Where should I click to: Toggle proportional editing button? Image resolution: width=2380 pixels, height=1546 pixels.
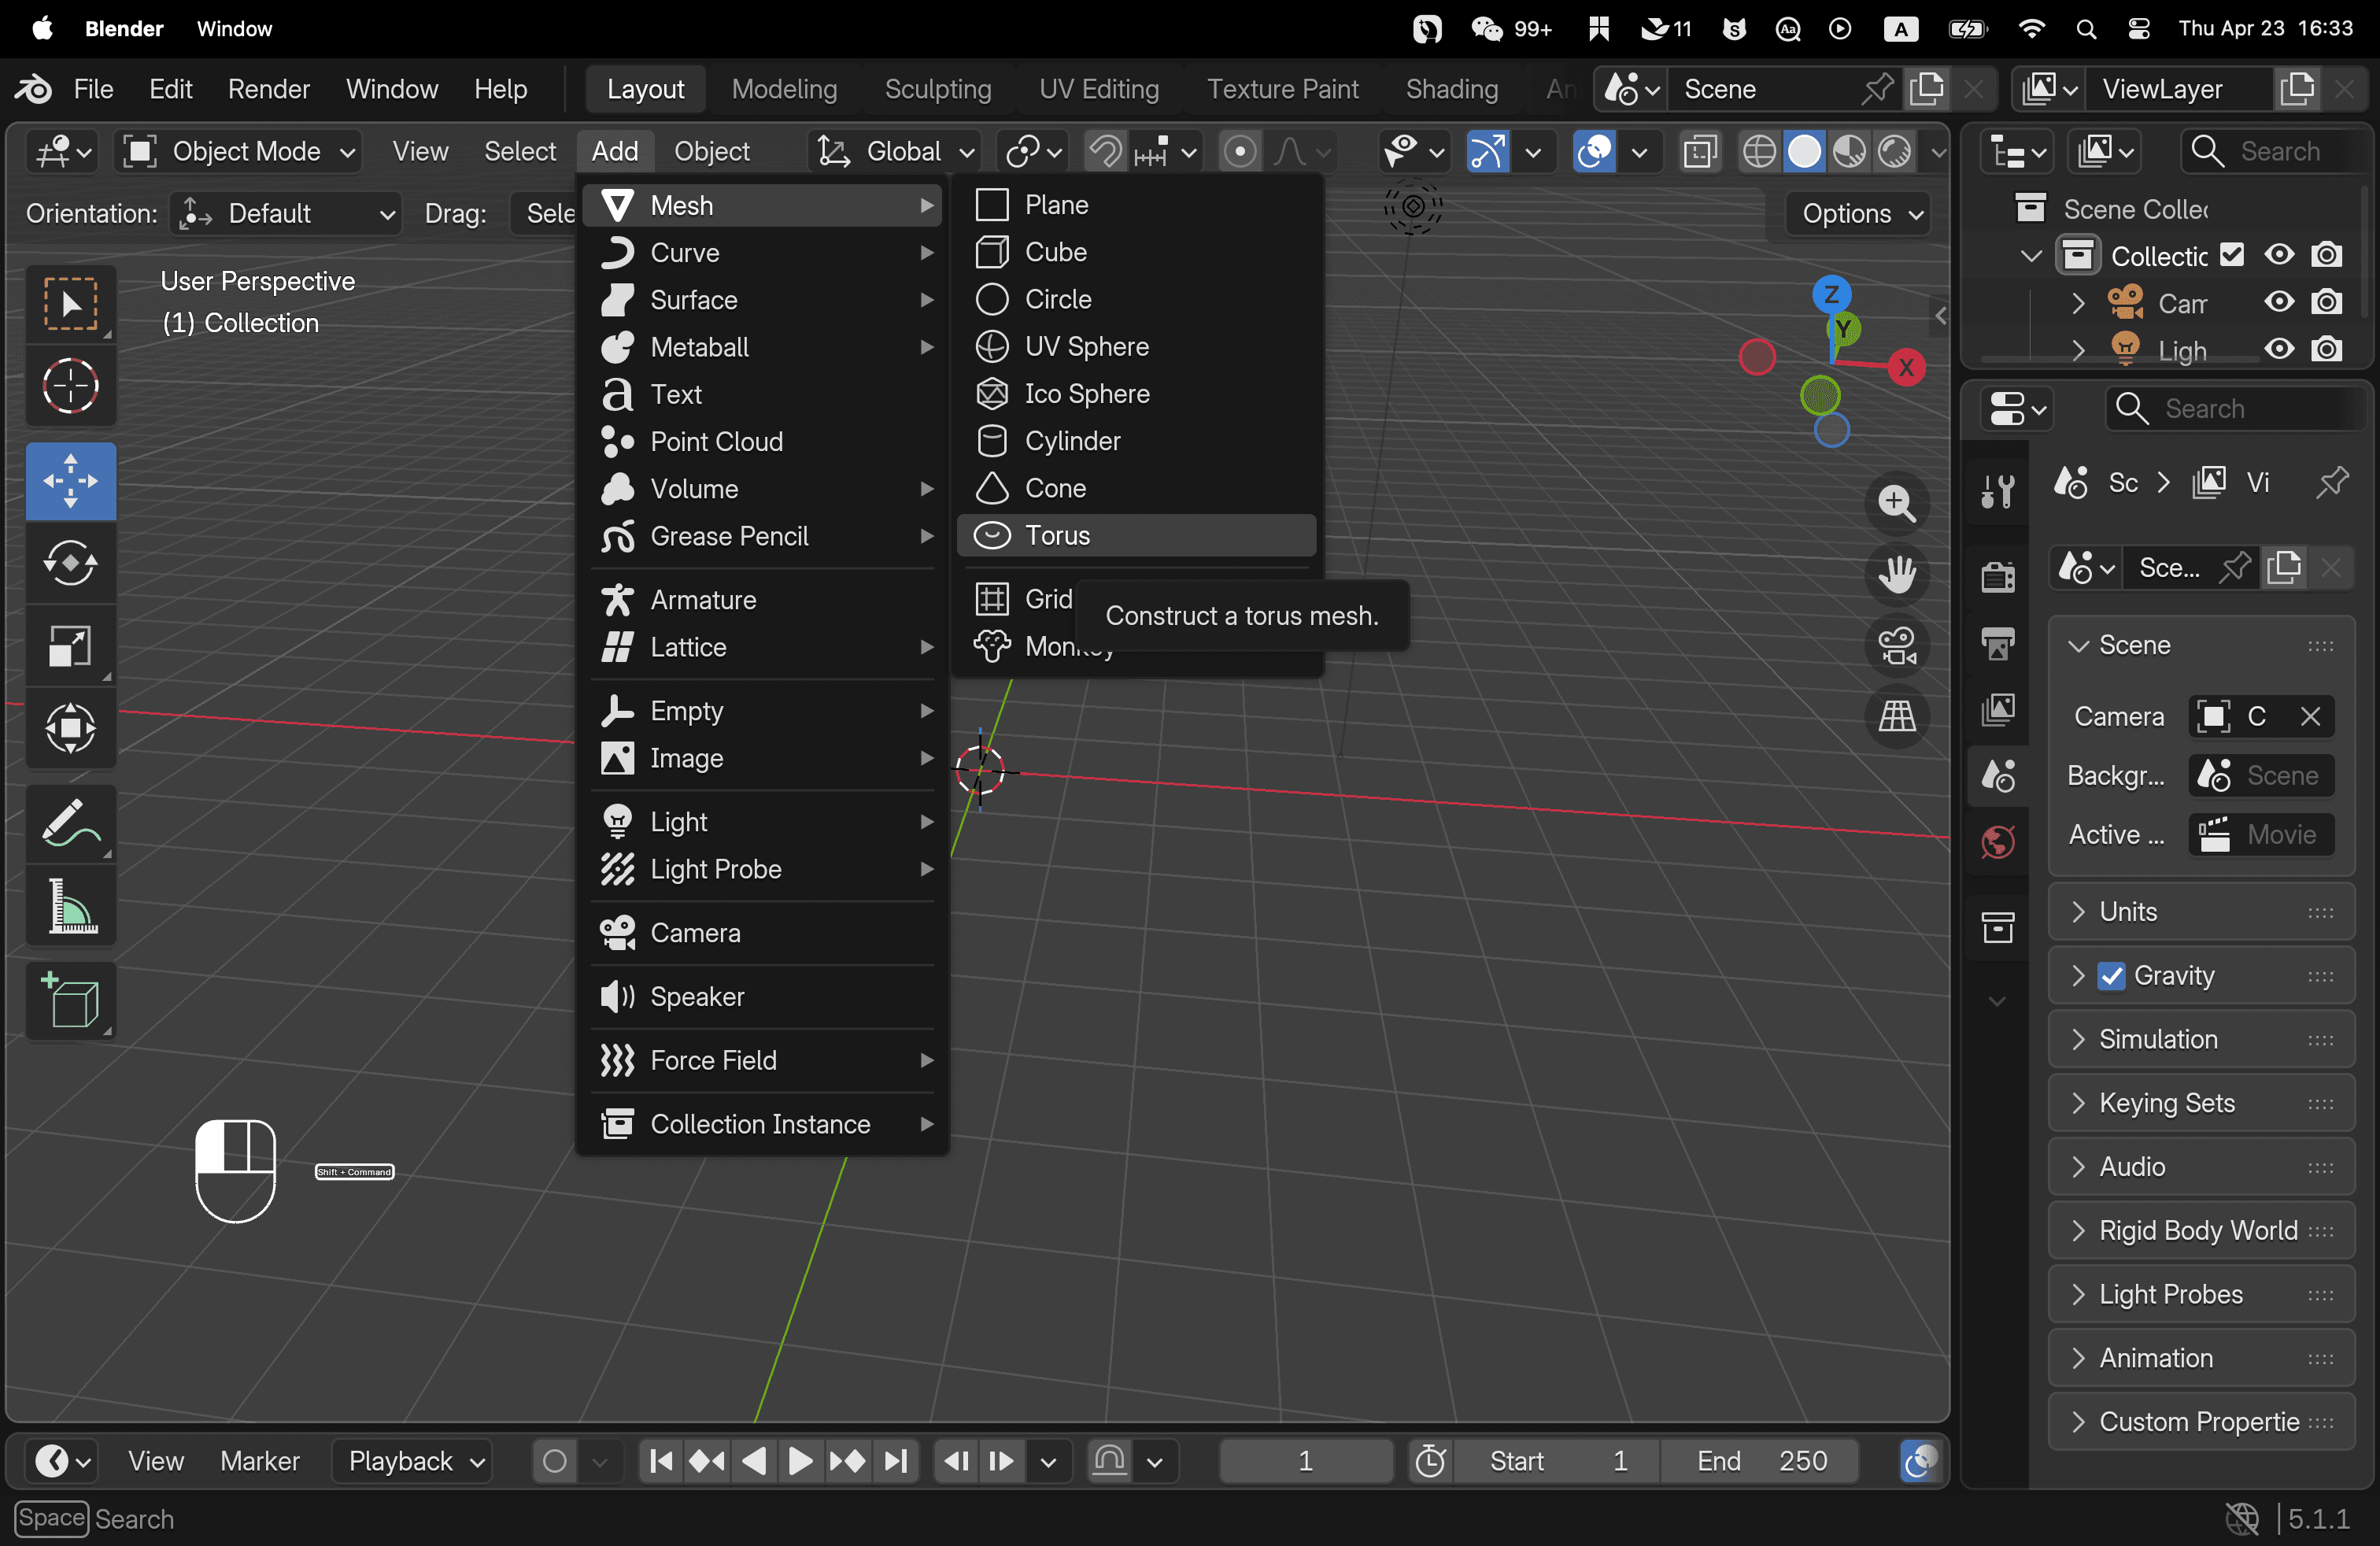[1239, 152]
